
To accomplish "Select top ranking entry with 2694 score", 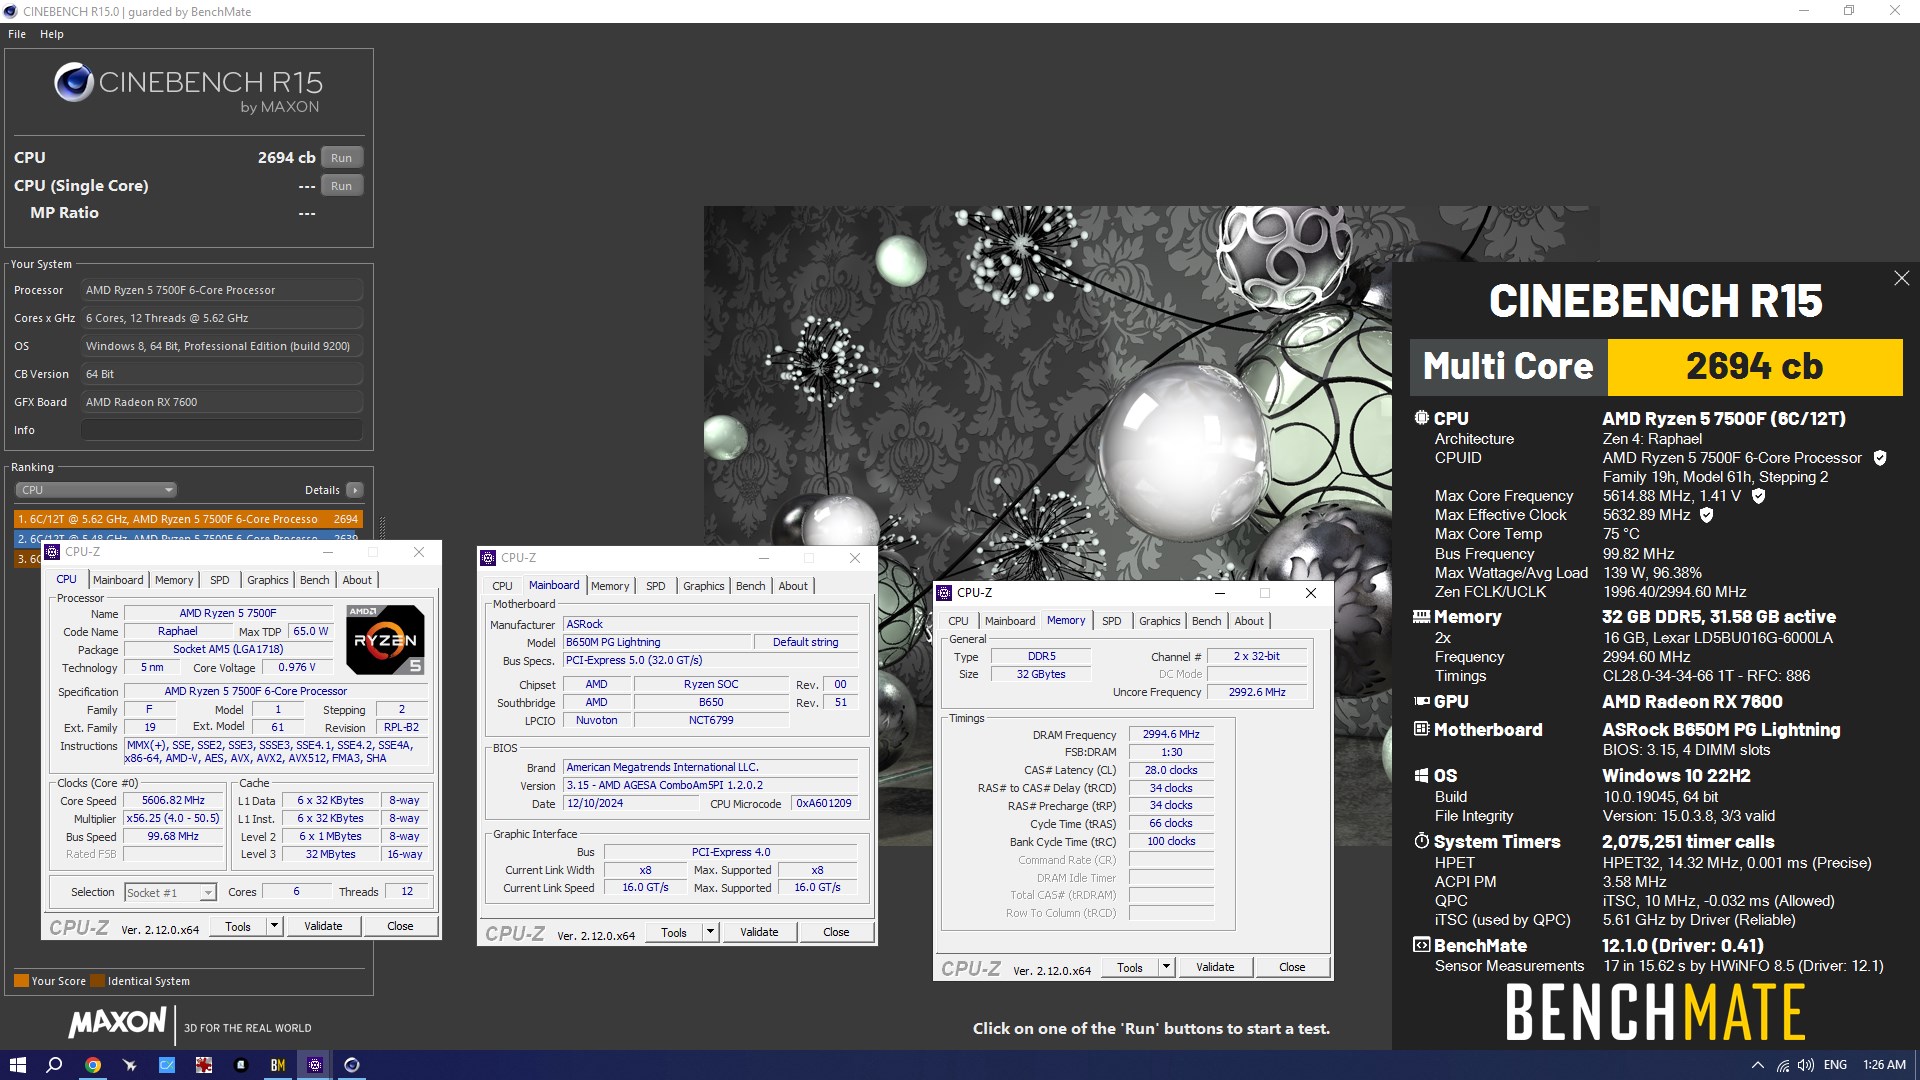I will click(x=188, y=519).
